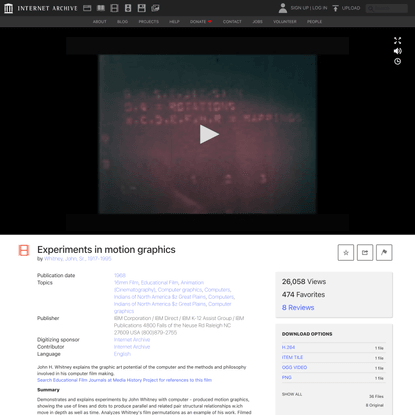415x415 pixels.
Task: Click Sign Up | Log In link
Action: pos(309,8)
